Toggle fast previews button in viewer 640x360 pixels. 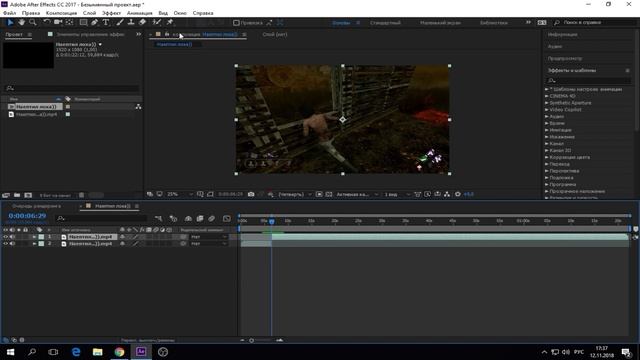tap(427, 194)
